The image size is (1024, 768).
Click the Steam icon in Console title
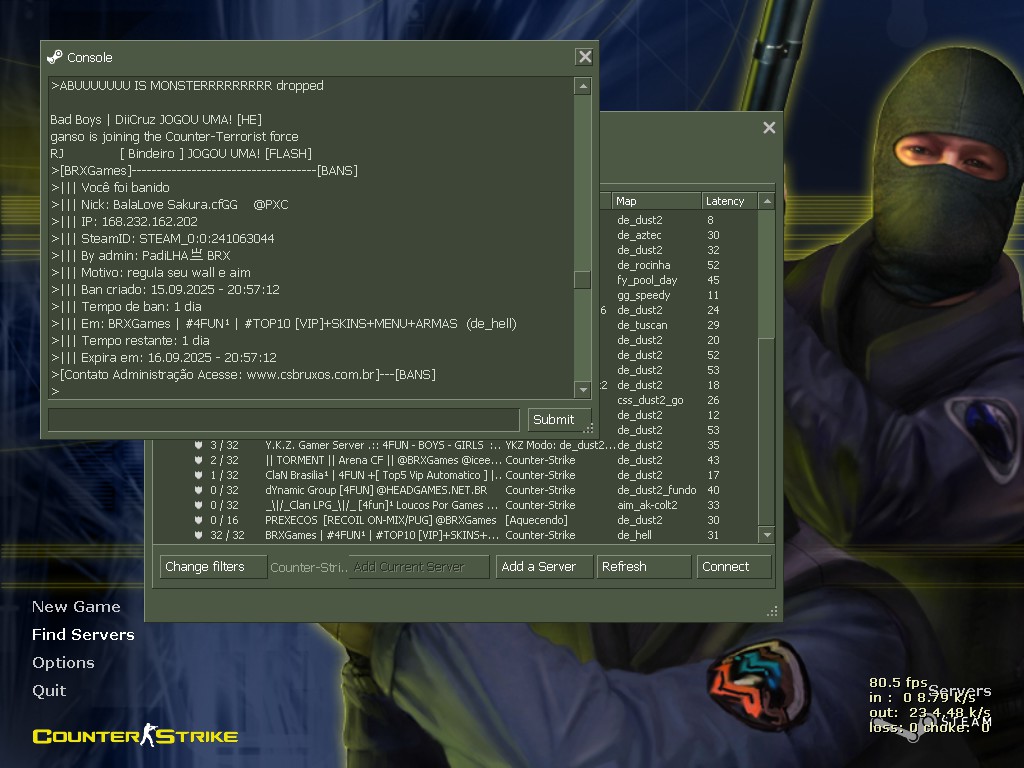click(x=55, y=57)
